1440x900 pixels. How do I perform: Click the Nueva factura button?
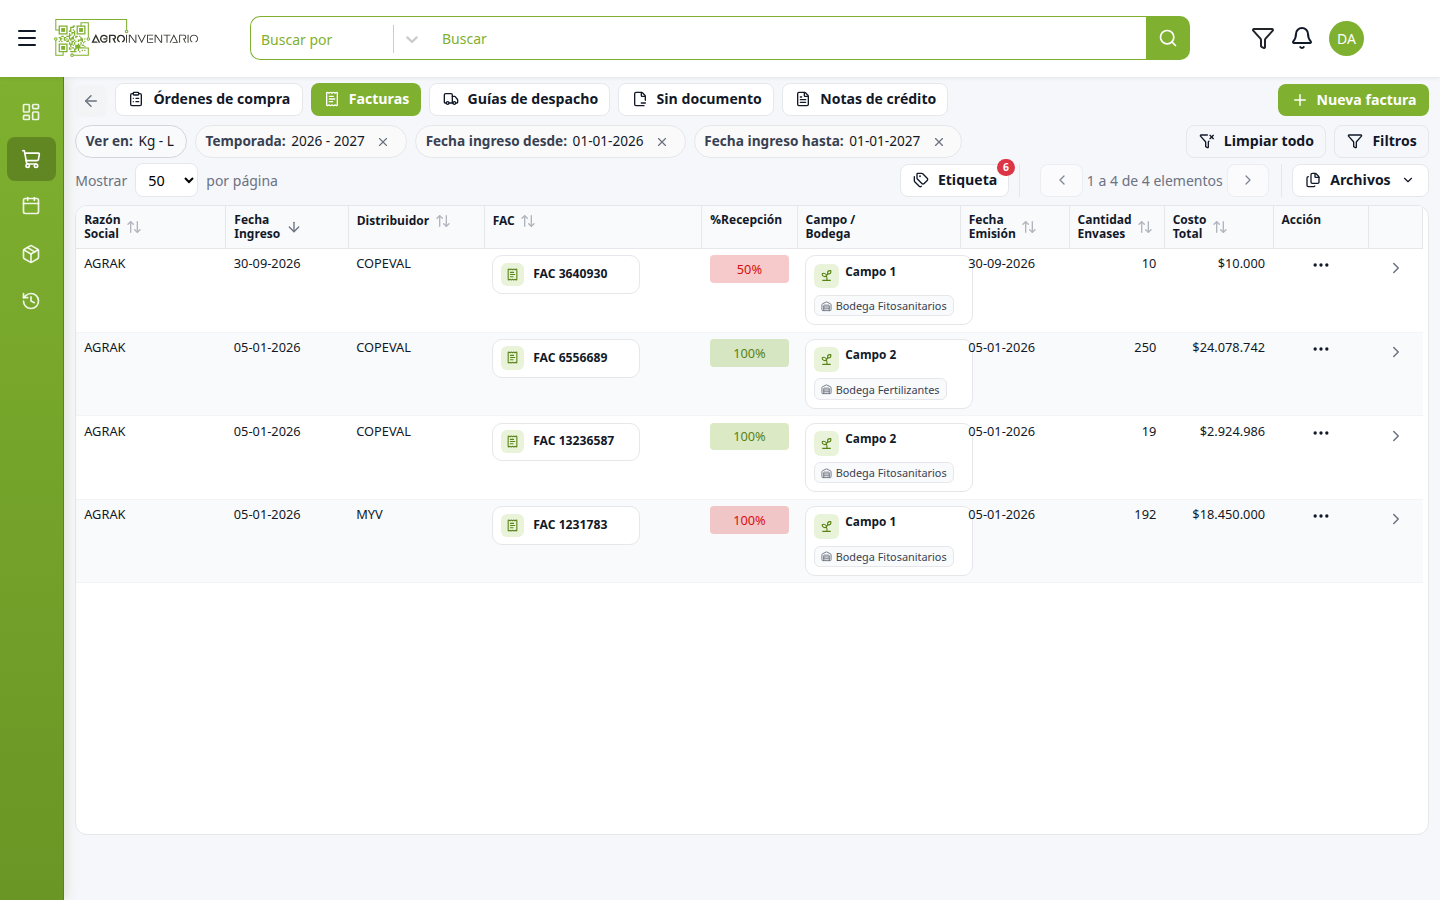(x=1353, y=100)
